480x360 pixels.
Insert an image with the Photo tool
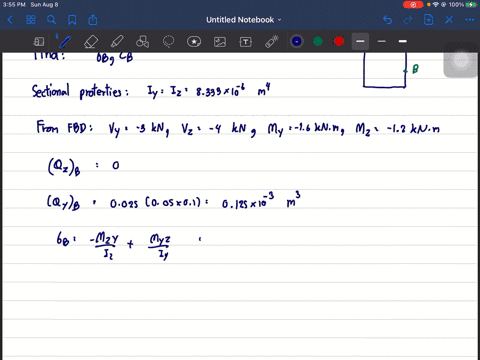[220, 42]
